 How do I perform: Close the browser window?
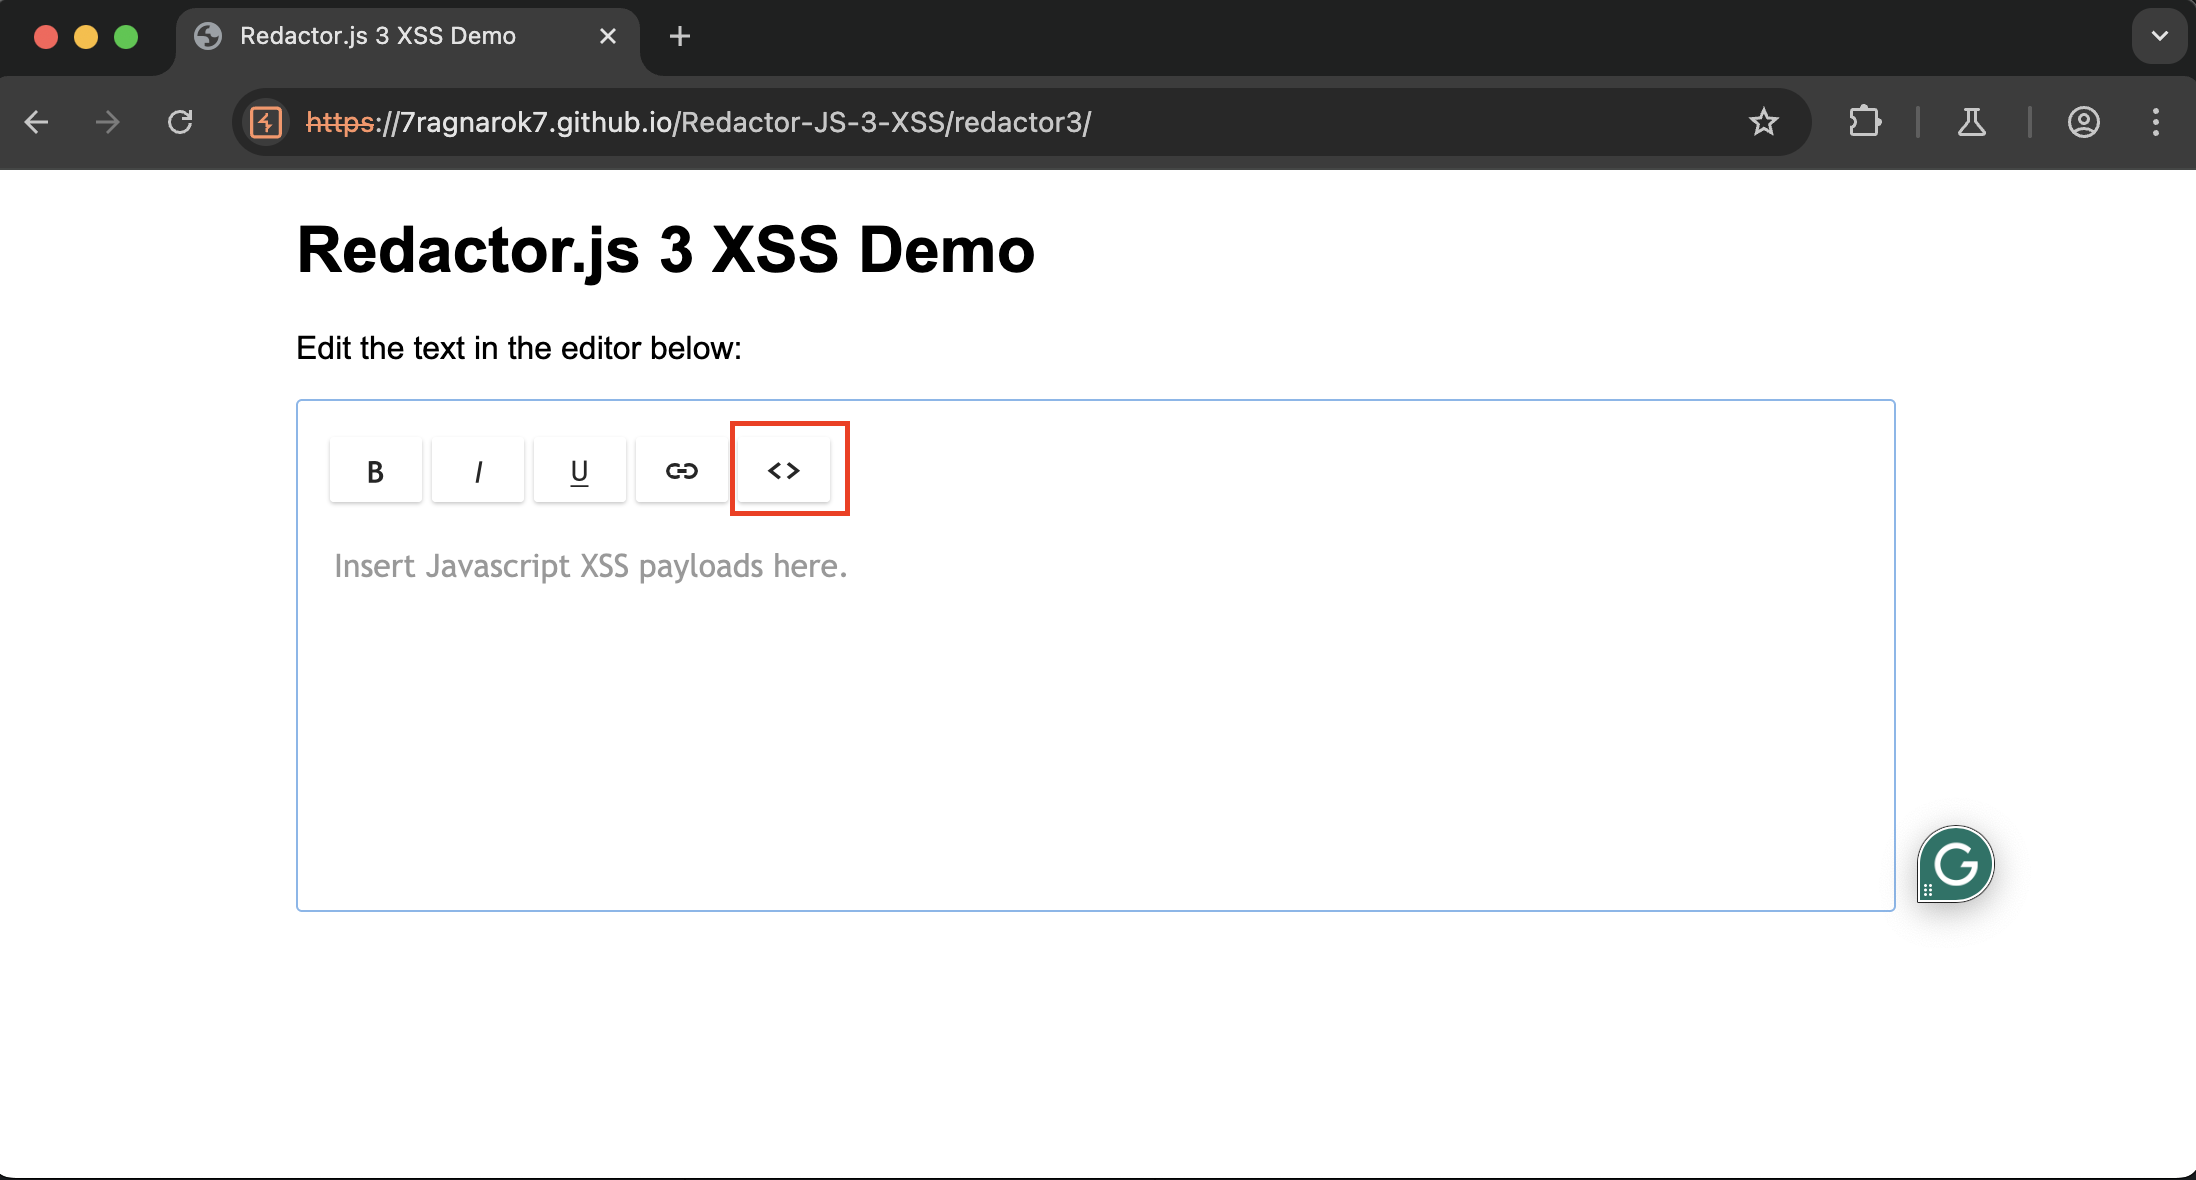pos(46,37)
